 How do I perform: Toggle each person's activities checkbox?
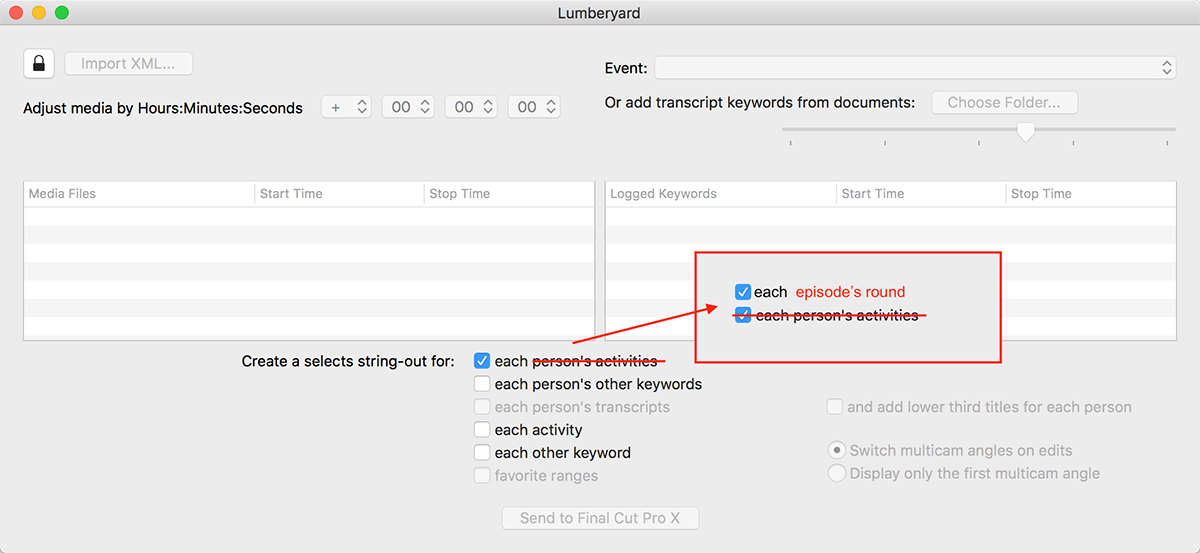point(482,360)
